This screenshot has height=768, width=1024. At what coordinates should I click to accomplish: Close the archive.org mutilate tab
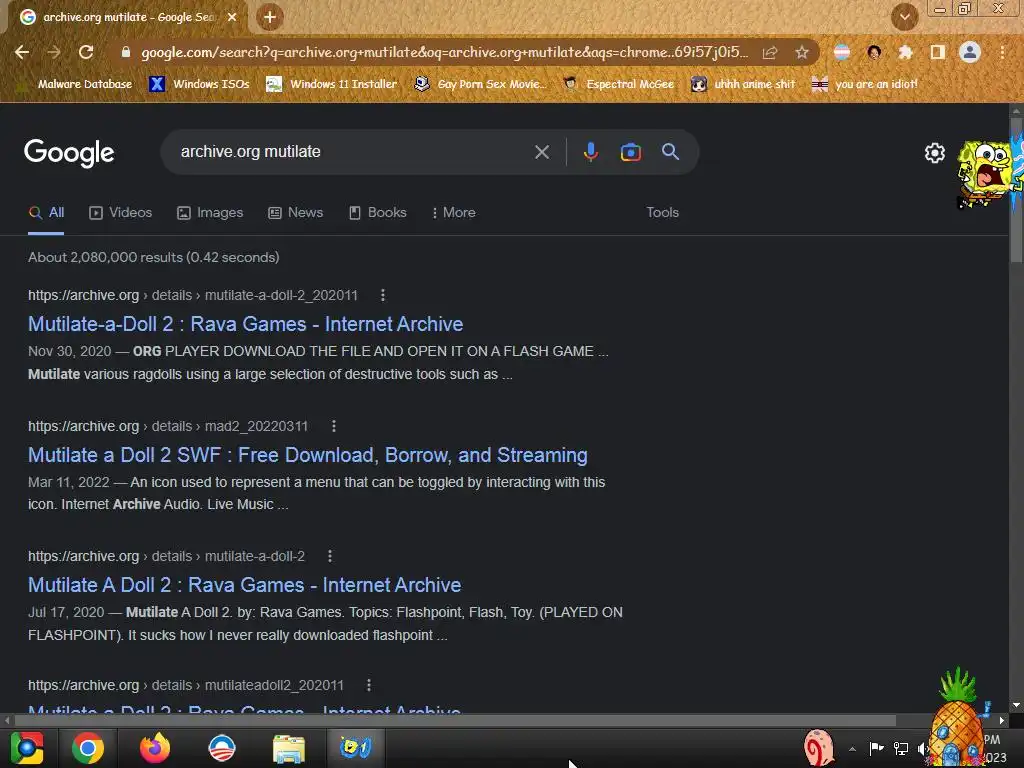[232, 17]
